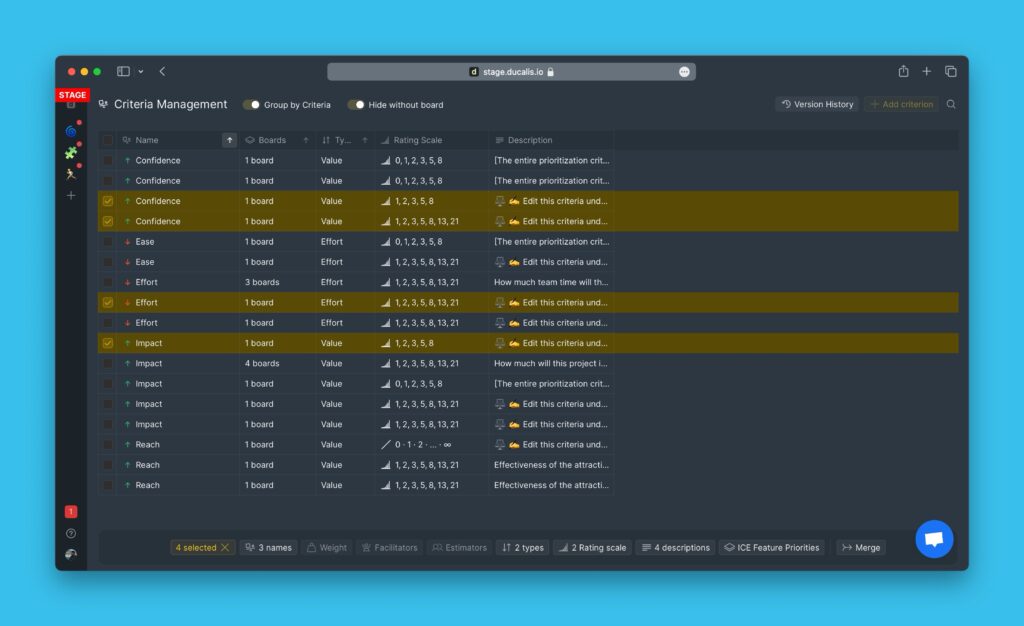Clear selection via 4 selected X

[225, 548]
